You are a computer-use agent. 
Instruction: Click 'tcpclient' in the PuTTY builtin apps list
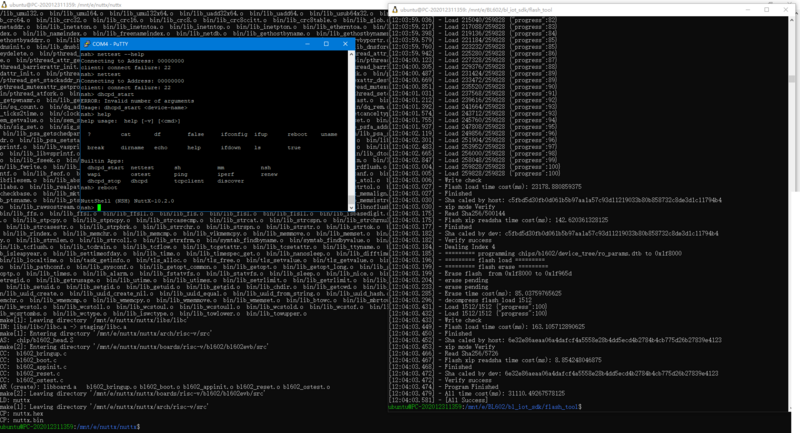[189, 181]
